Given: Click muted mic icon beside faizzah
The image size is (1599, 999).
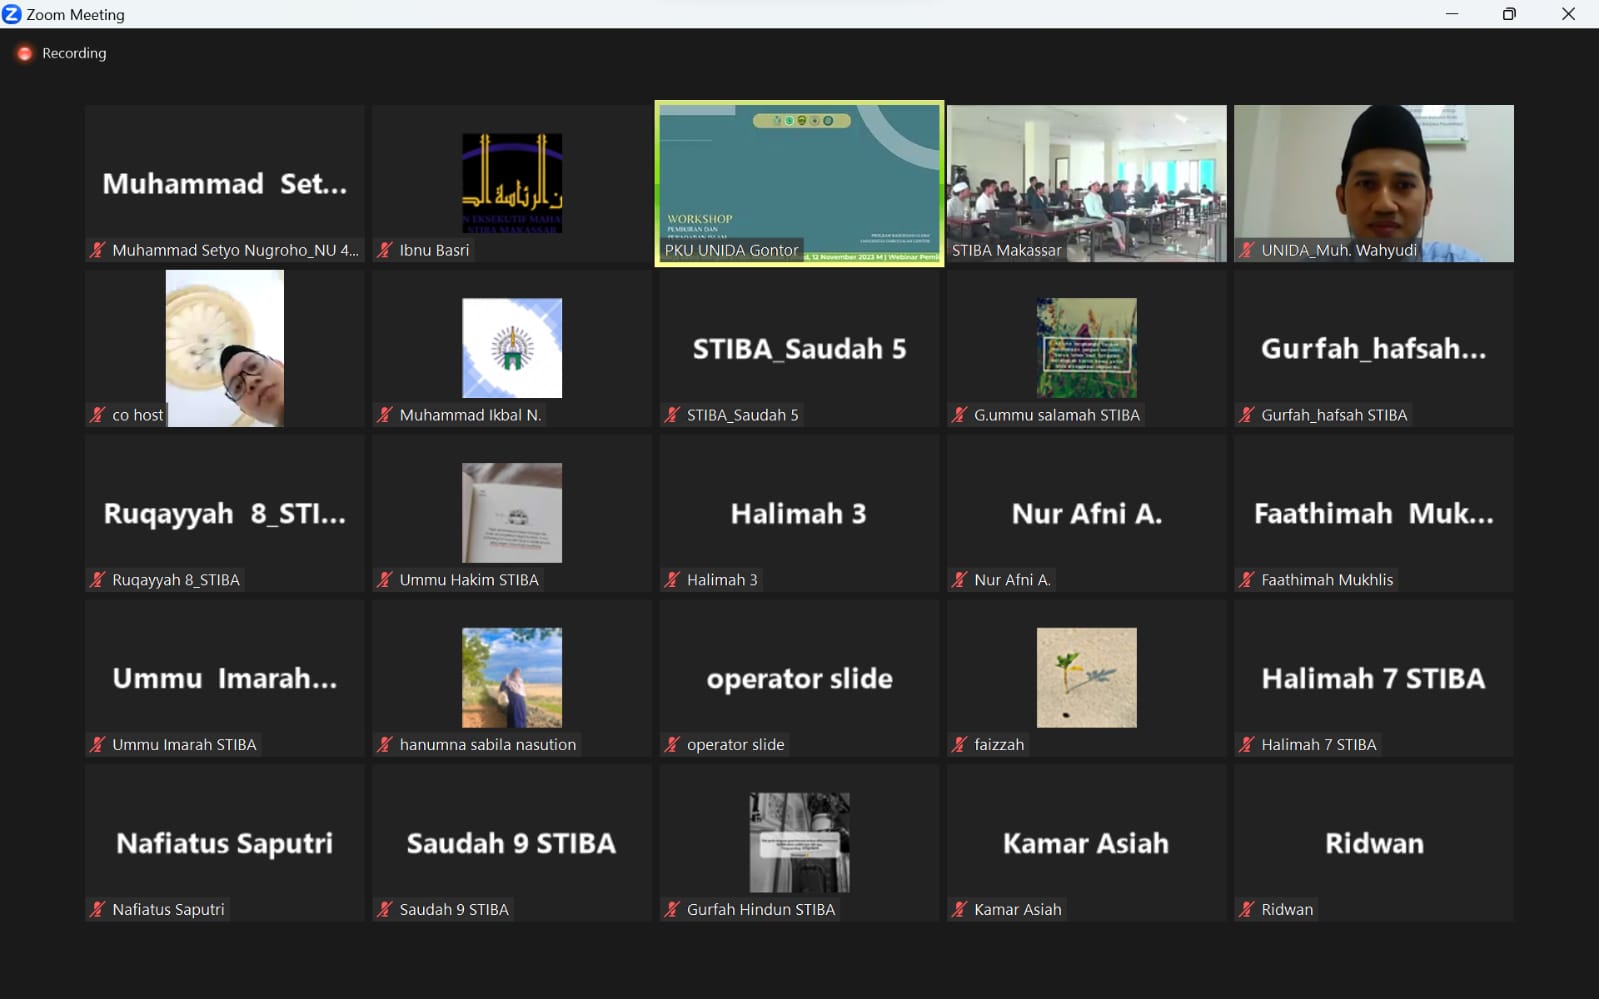Looking at the screenshot, I should (x=960, y=744).
